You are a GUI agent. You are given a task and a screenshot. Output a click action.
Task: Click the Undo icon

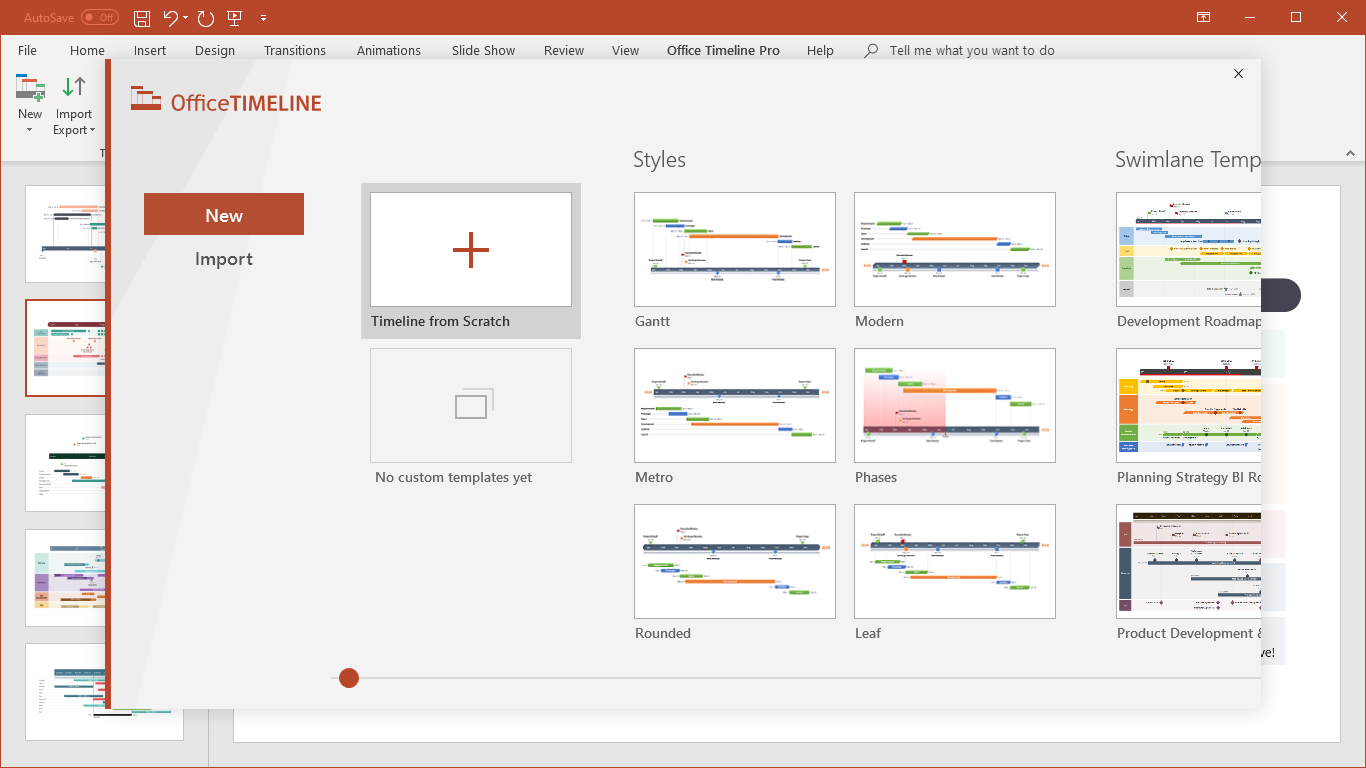(169, 17)
